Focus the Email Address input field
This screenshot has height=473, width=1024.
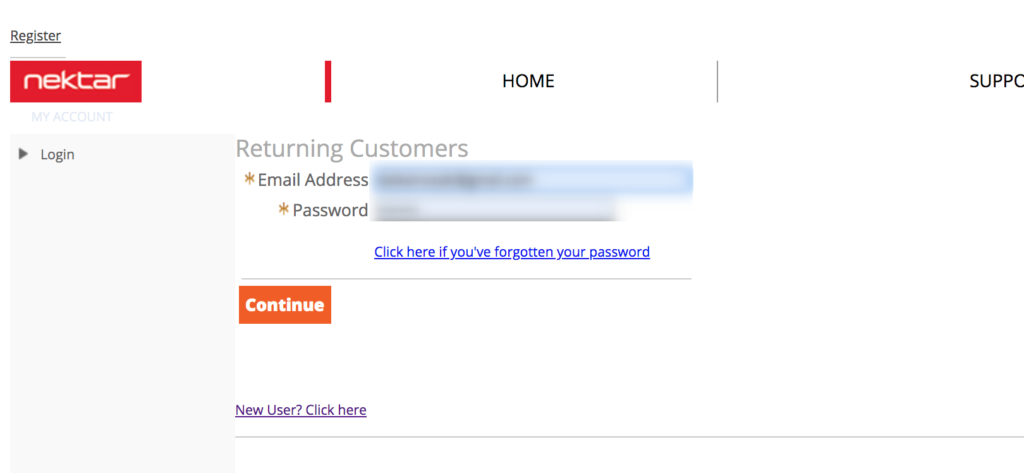[531, 180]
